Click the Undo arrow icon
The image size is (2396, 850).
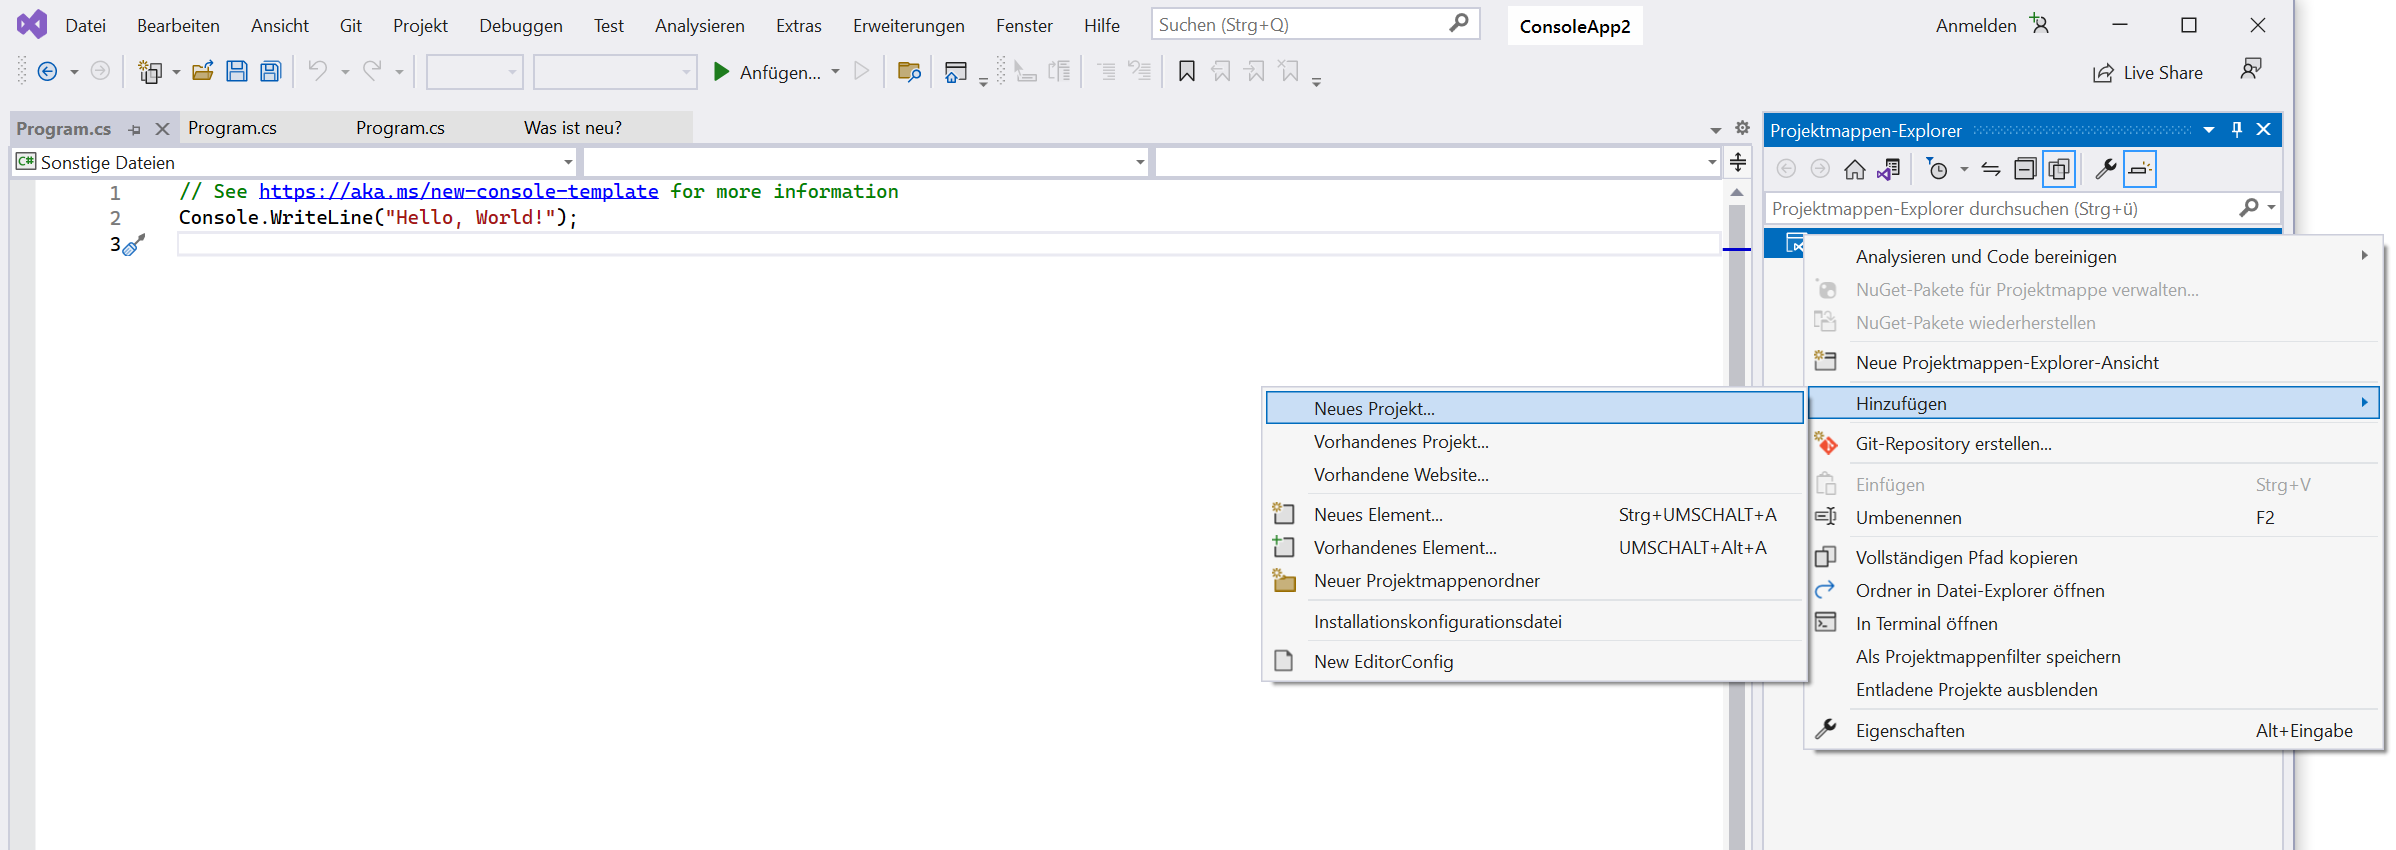pyautogui.click(x=318, y=71)
